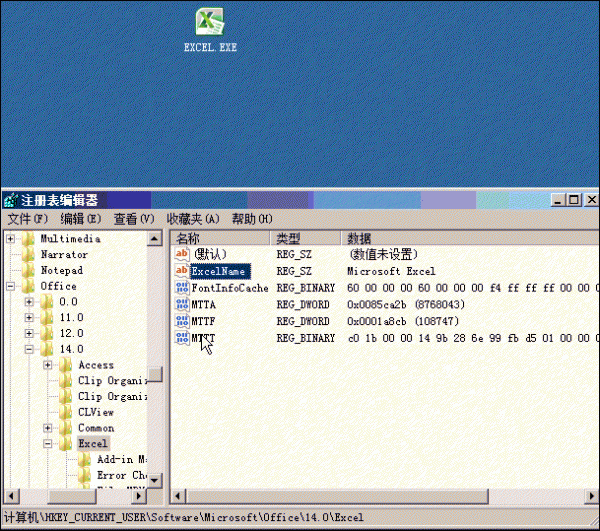Image resolution: width=600 pixels, height=531 pixels.
Task: Click the tree pane vertical scrollbar thumb
Action: tap(155, 374)
